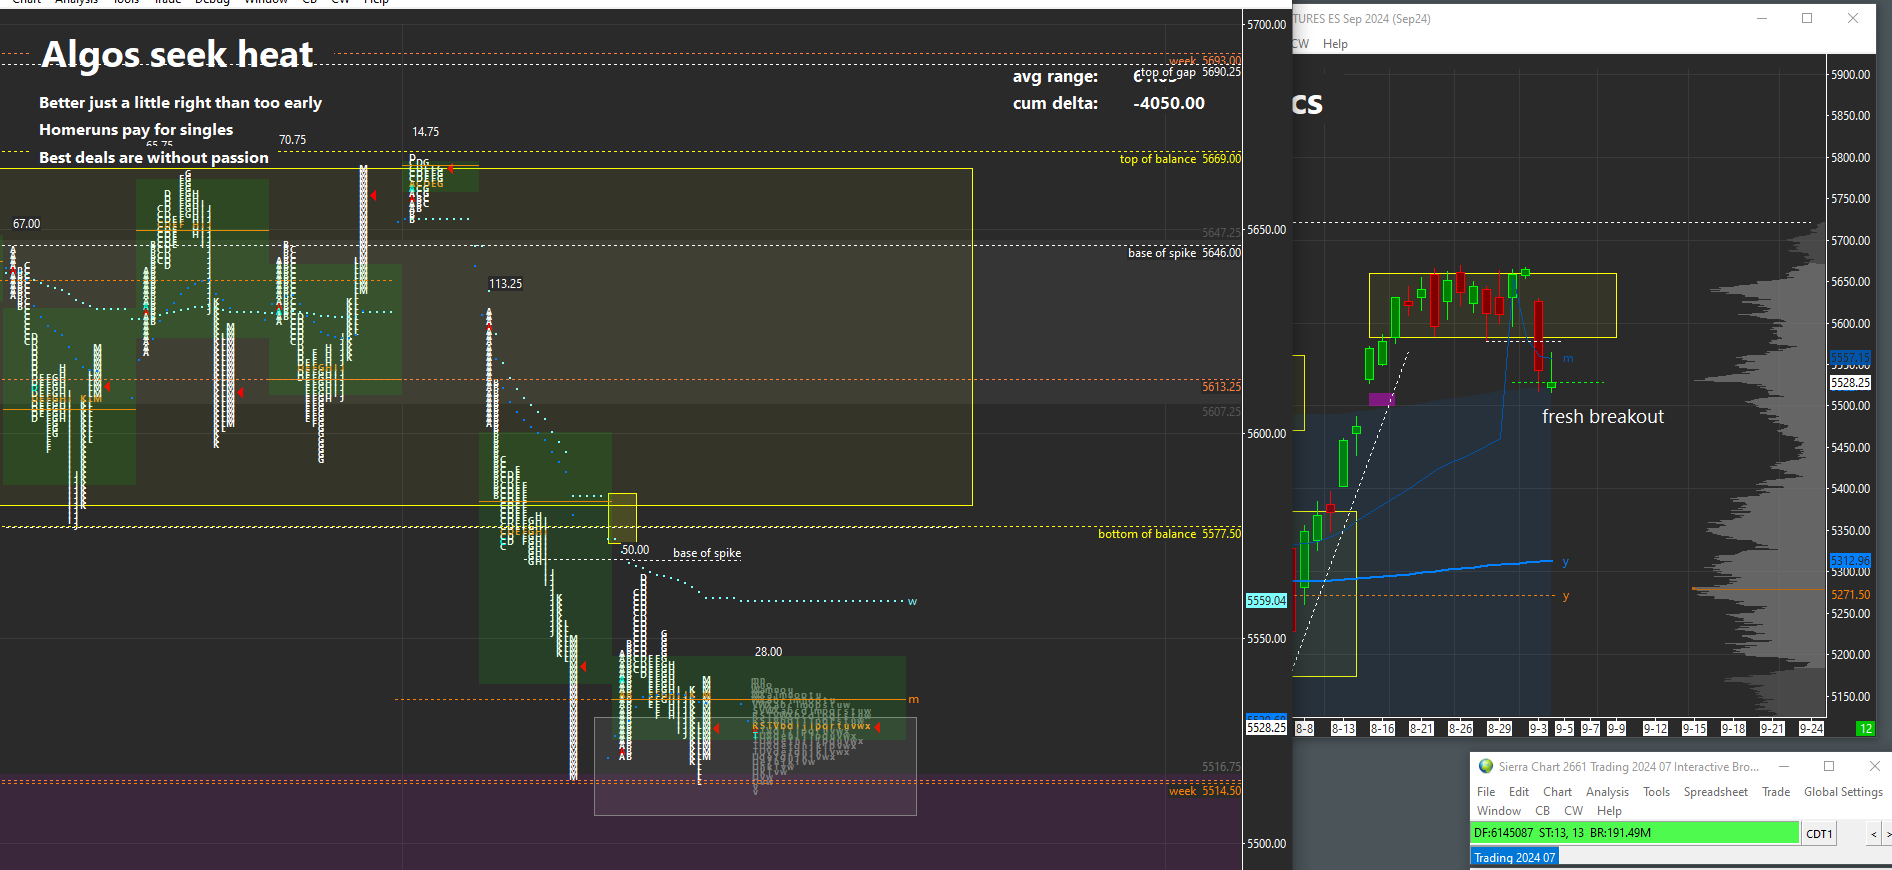Click the 67.00 range label on main chart
Viewport: 1892px width, 870px height.
(x=26, y=224)
